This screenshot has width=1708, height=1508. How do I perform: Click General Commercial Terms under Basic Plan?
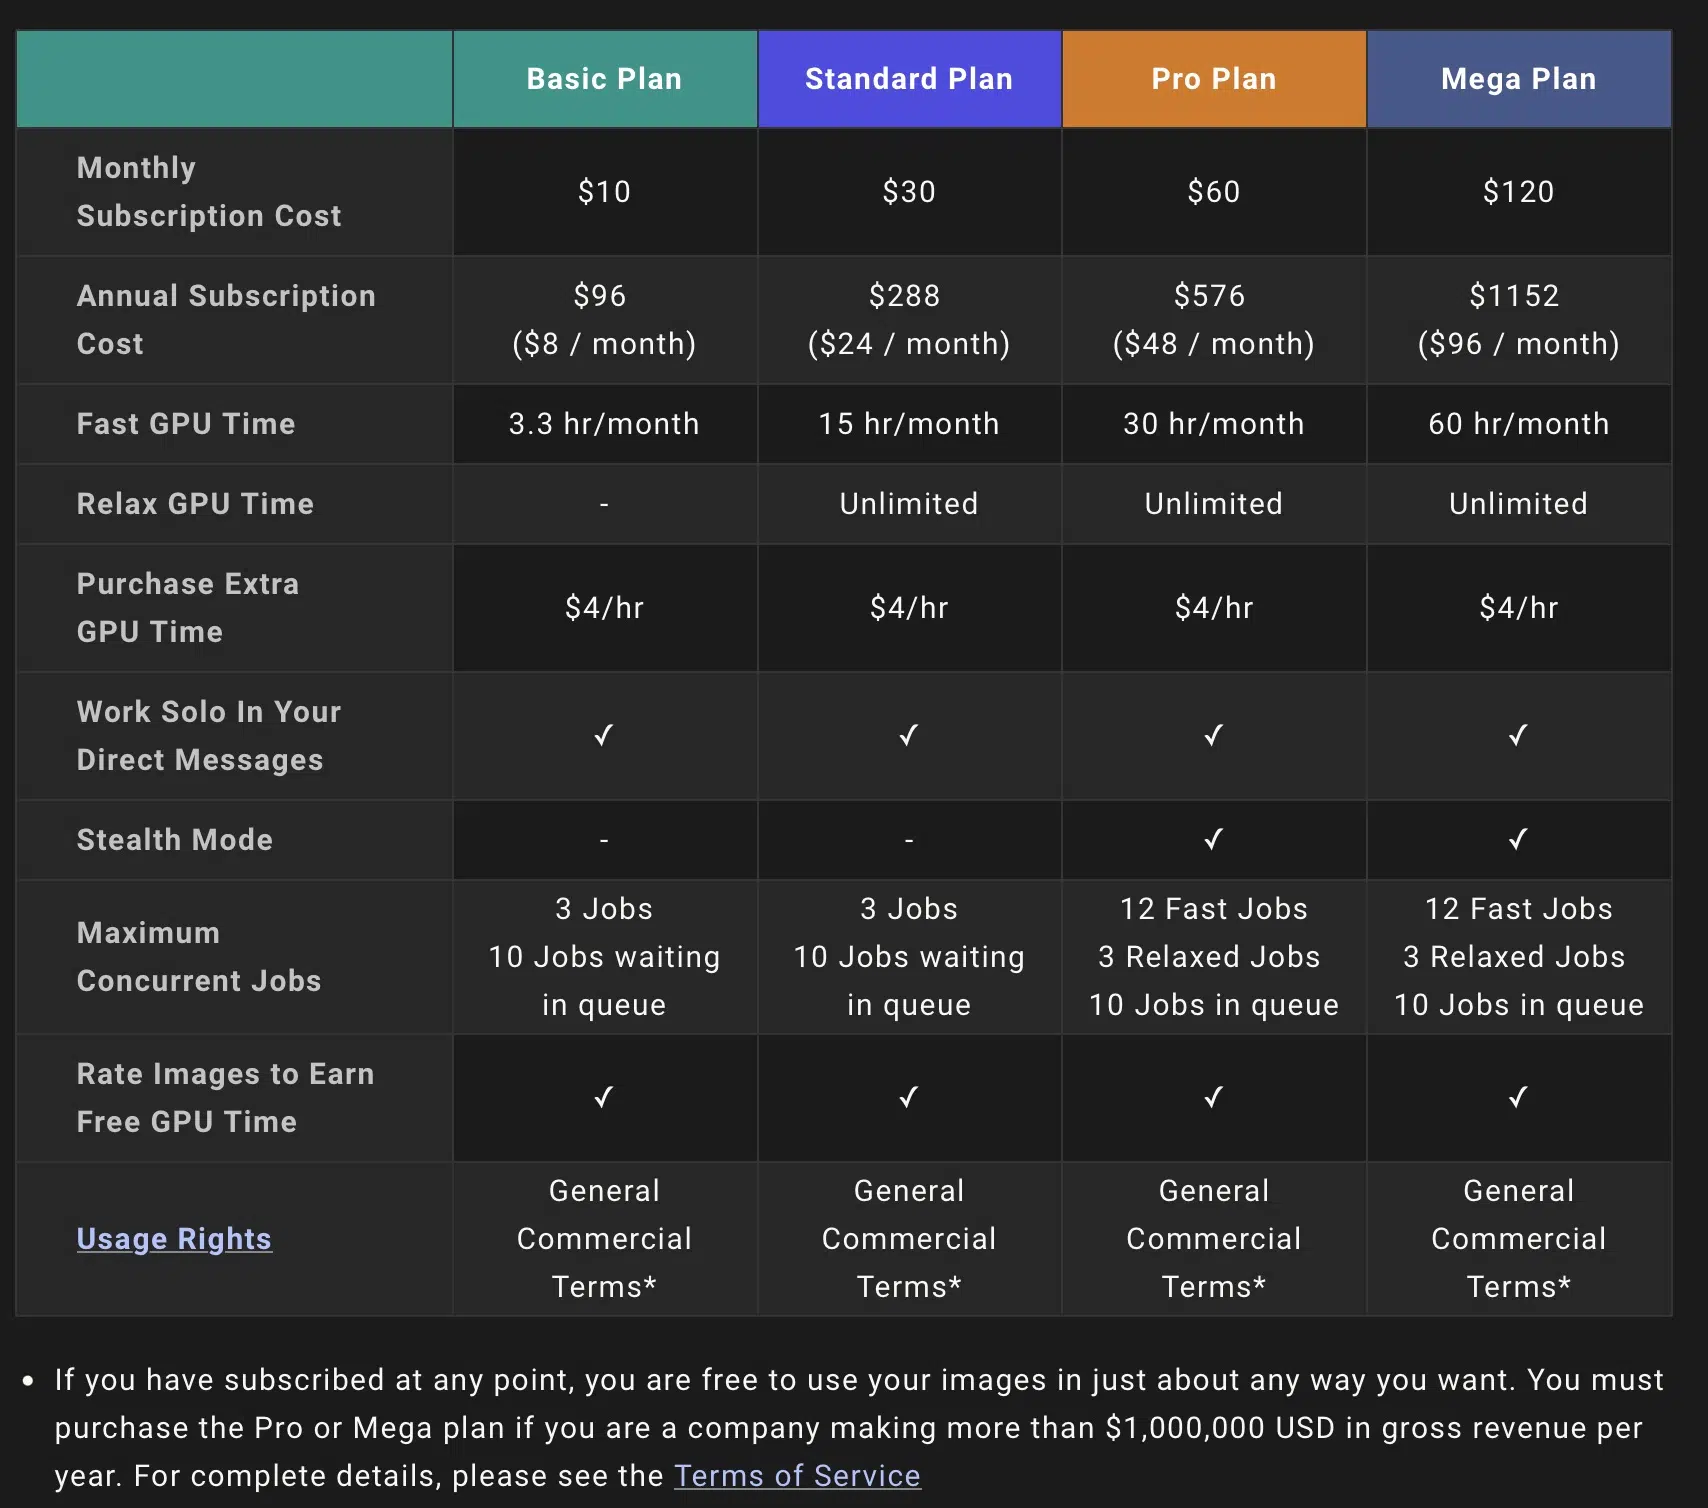coord(604,1239)
